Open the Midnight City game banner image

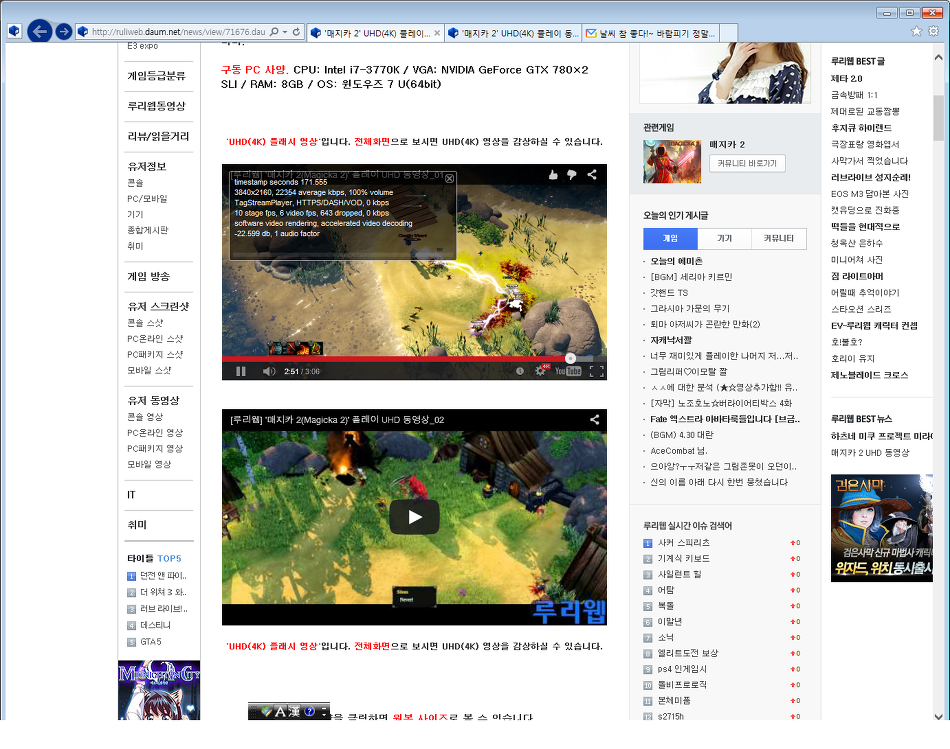[x=159, y=690]
